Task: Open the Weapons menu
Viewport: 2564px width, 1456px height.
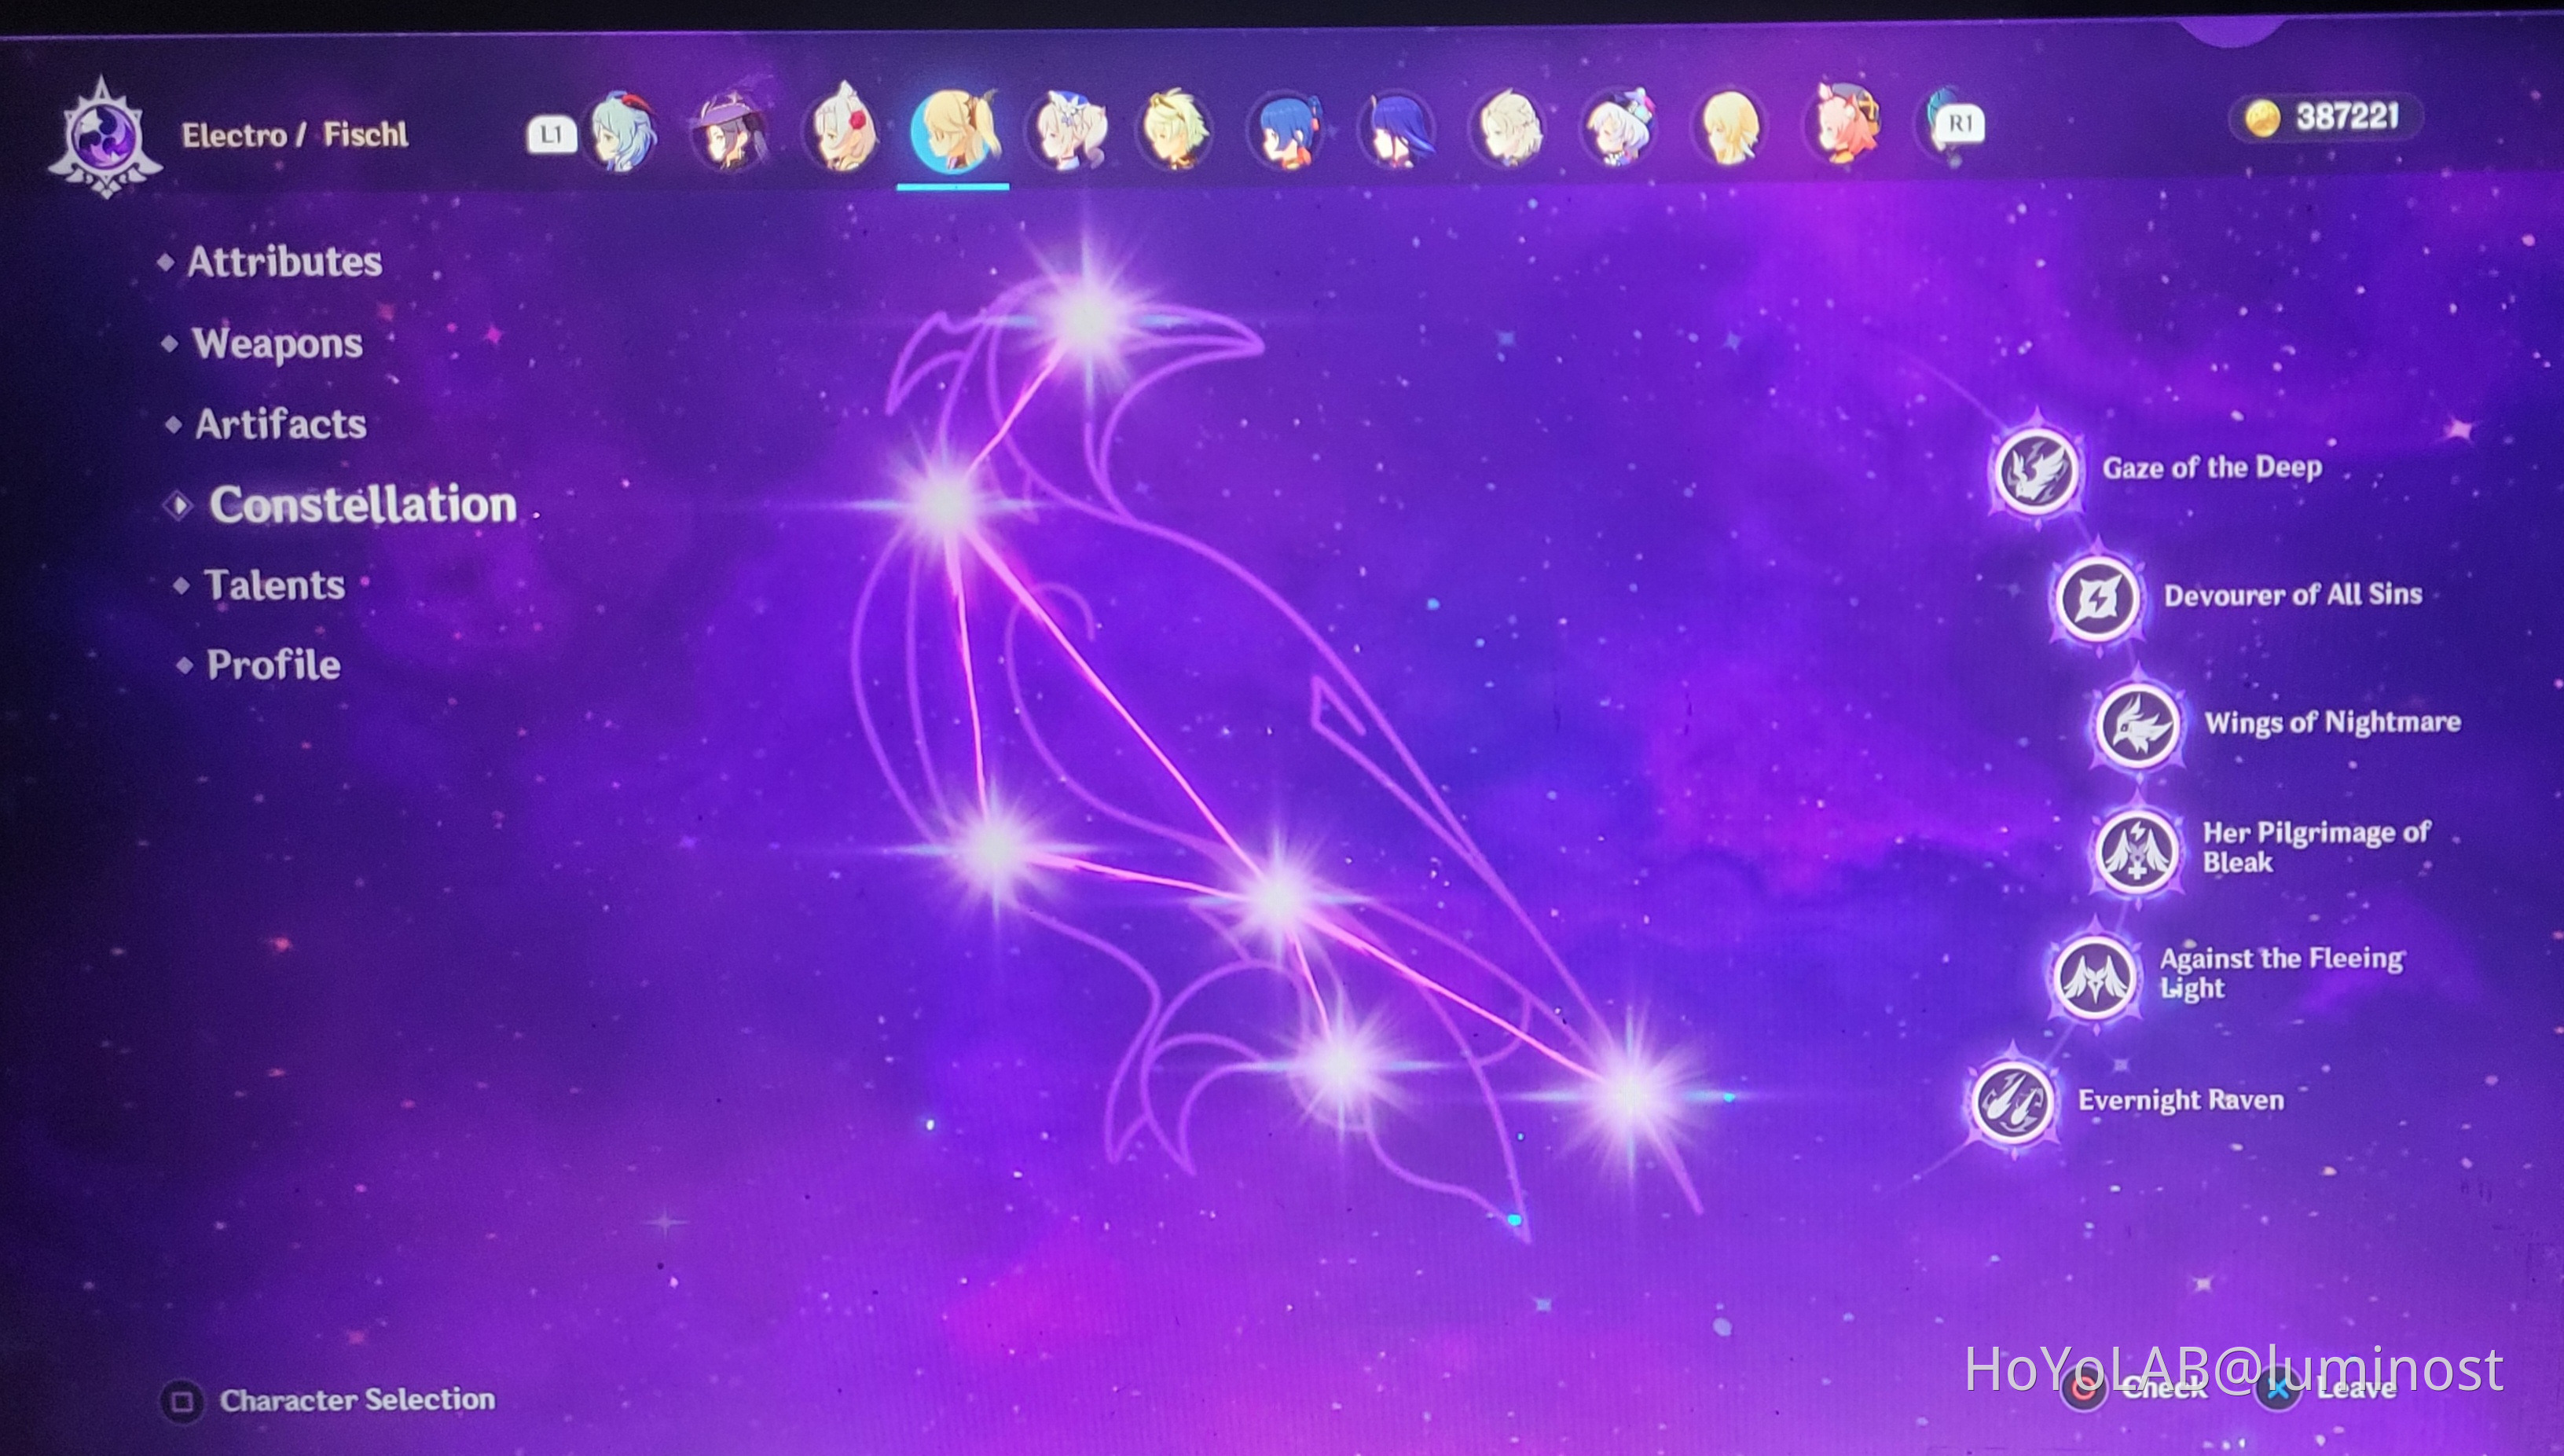Action: click(x=277, y=344)
